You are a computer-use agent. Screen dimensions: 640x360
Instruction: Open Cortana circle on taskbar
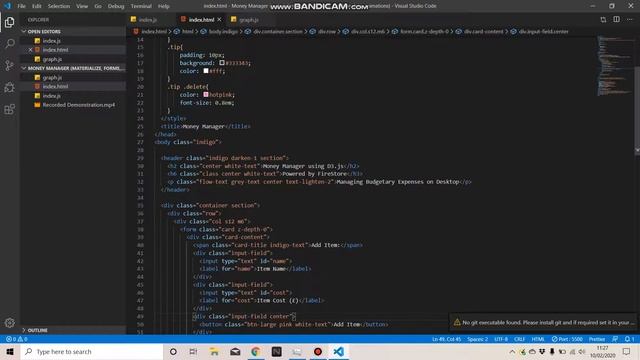pyautogui.click(x=173, y=351)
